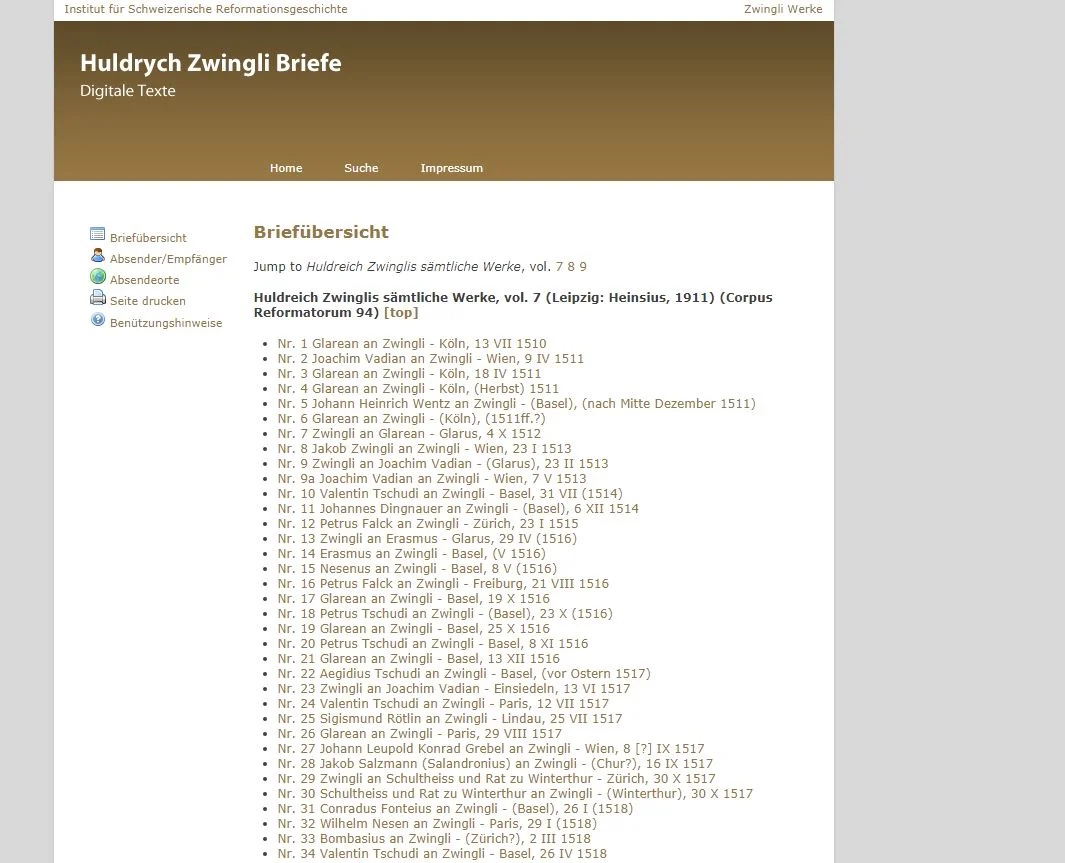Open letter Nr. 9a Joachim Vadian an Zwingli
The height and width of the screenshot is (863, 1065).
tap(432, 479)
